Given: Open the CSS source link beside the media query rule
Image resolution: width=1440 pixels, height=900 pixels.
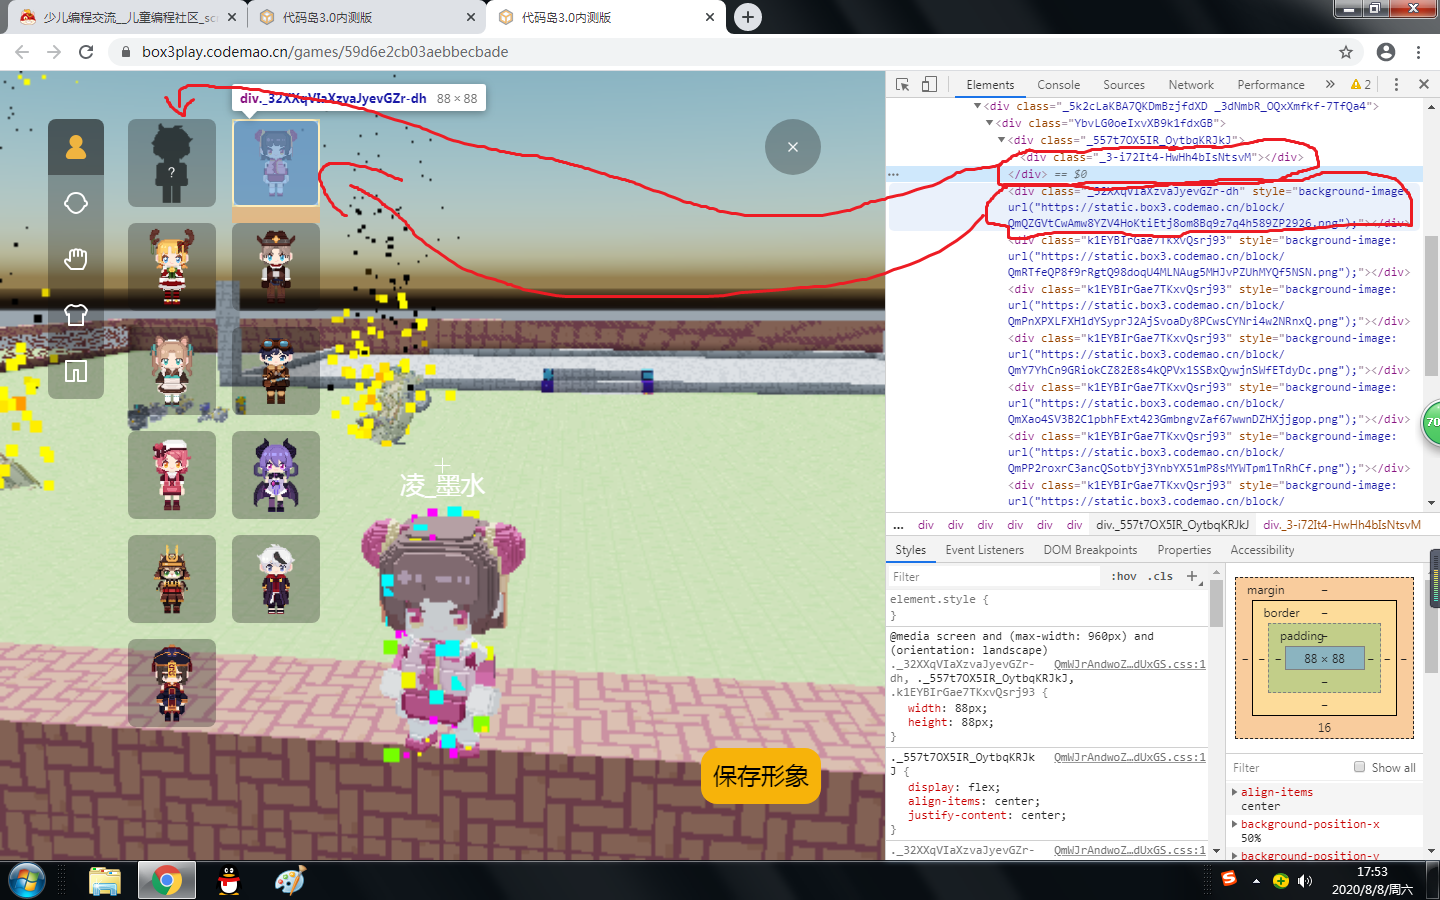Looking at the screenshot, I should (x=1129, y=664).
